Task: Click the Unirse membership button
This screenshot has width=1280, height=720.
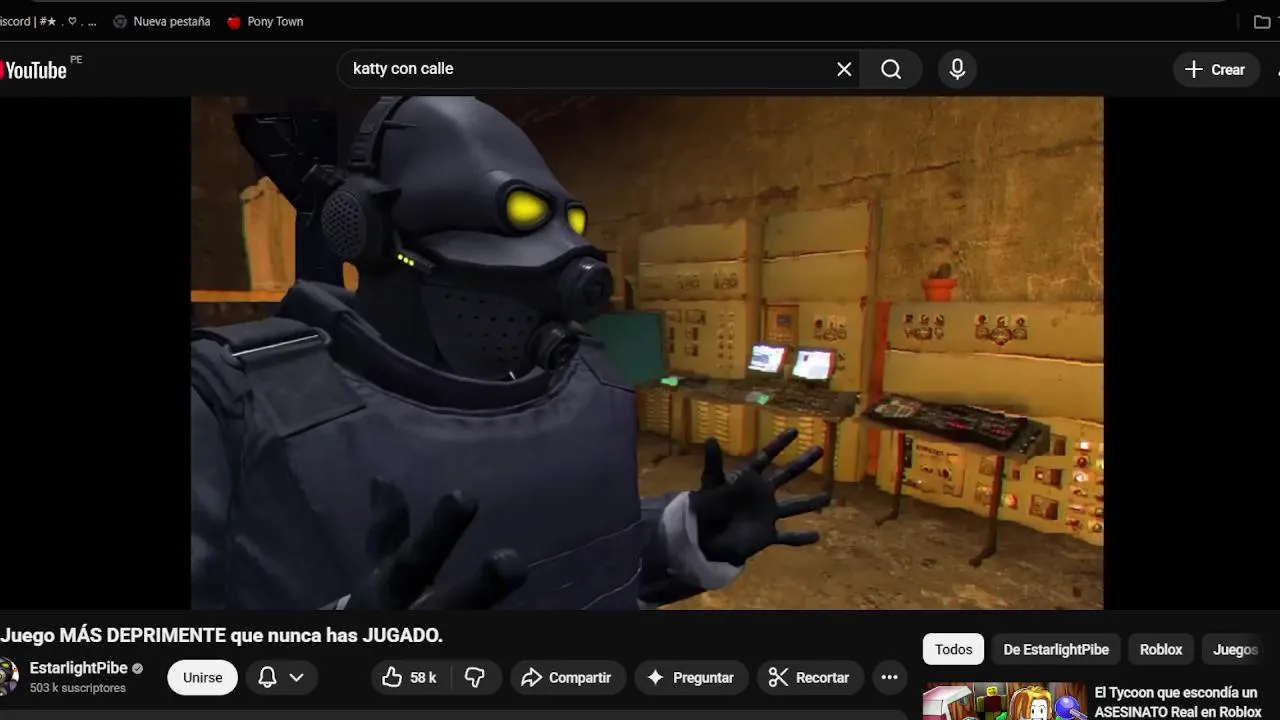Action: [x=202, y=677]
